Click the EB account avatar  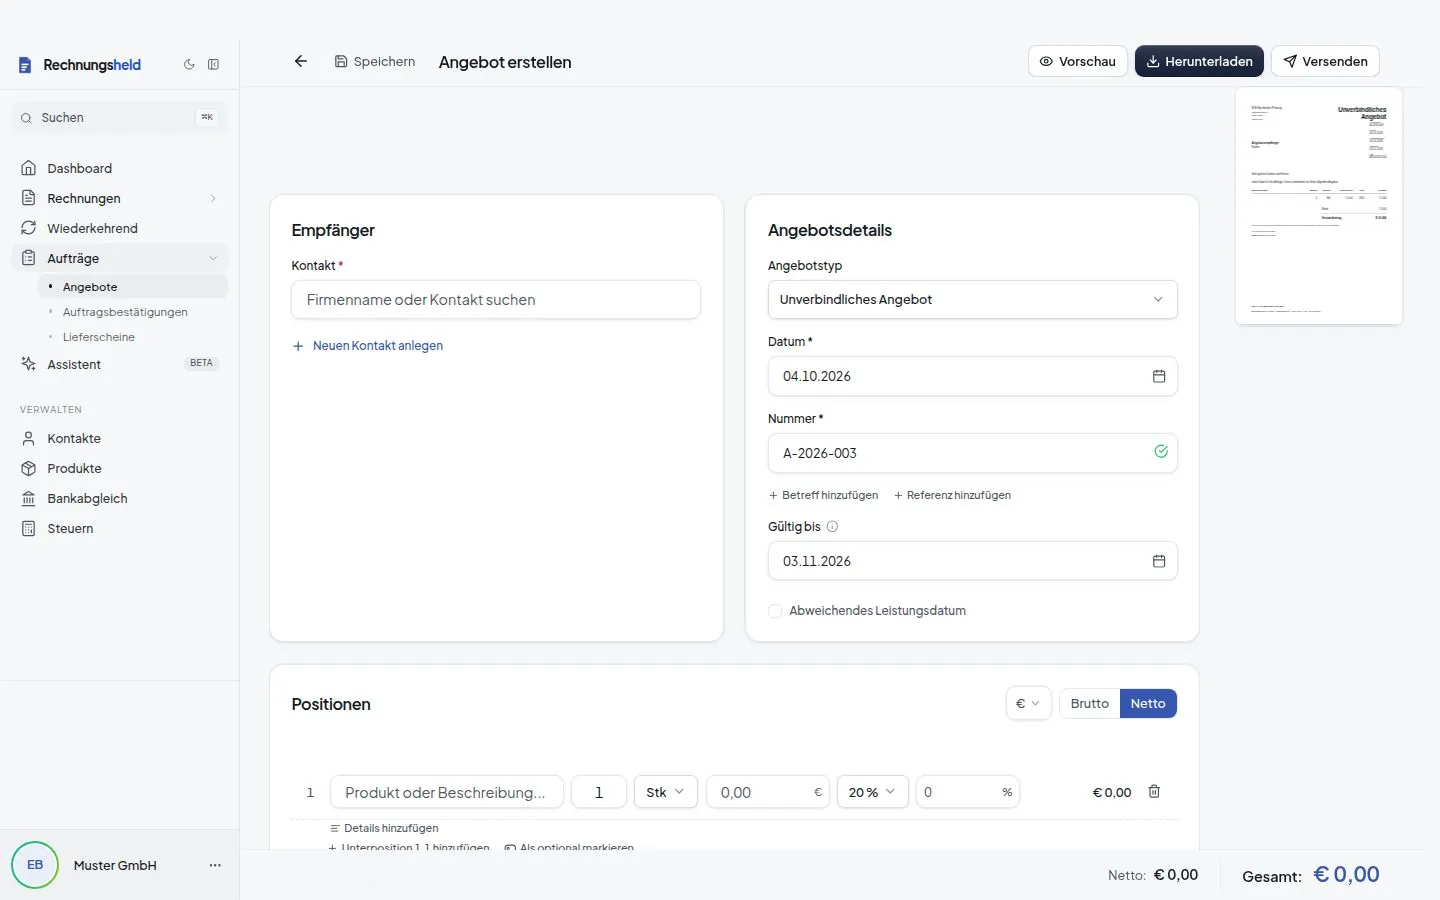pos(35,865)
